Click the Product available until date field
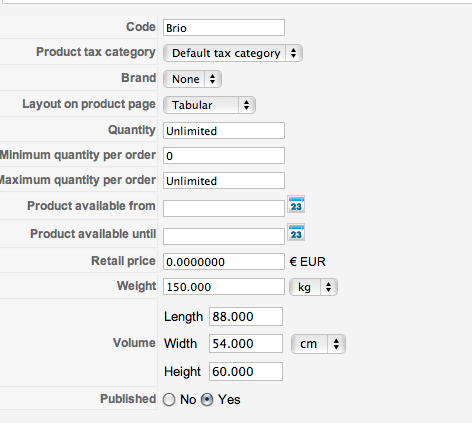Image resolution: width=472 pixels, height=423 pixels. point(224,236)
